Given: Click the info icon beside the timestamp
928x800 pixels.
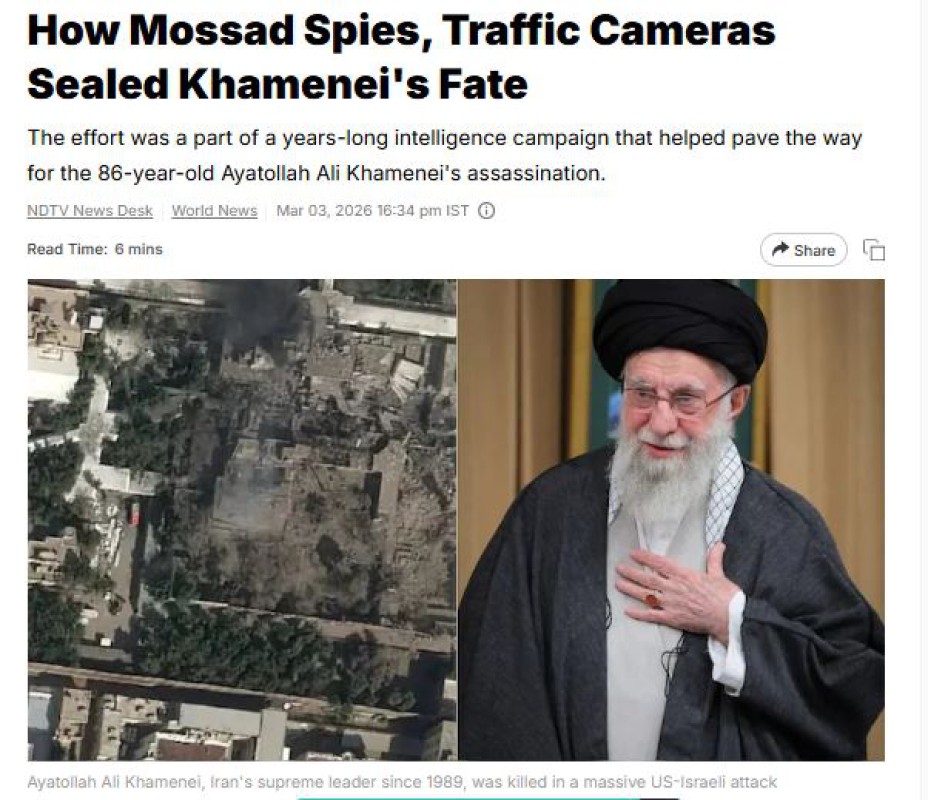Looking at the screenshot, I should point(486,211).
